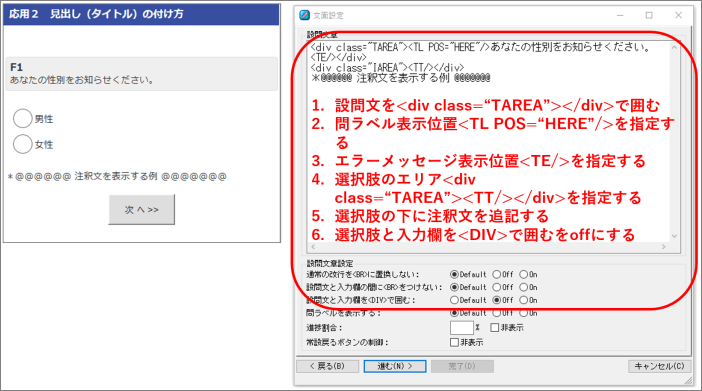Check the 非表示 box for 常設戻るボタンの制御
The width and height of the screenshot is (702, 391).
pos(454,343)
